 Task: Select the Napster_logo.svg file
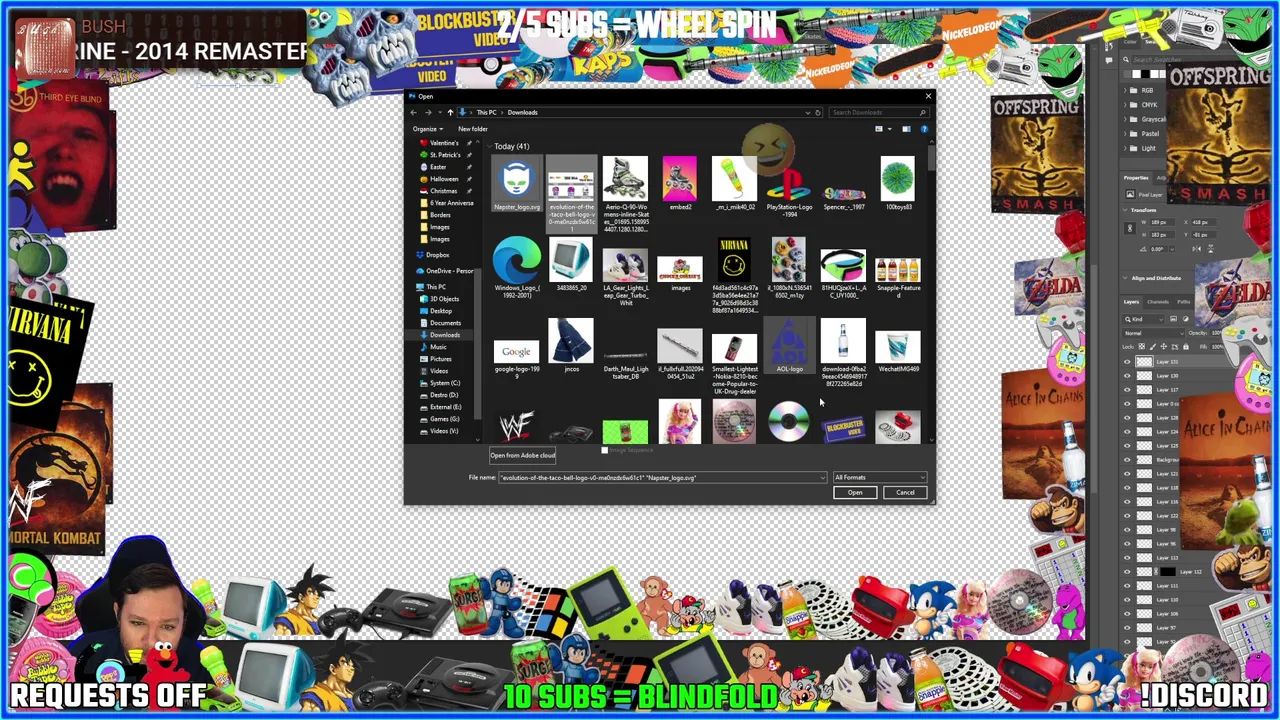(x=516, y=185)
